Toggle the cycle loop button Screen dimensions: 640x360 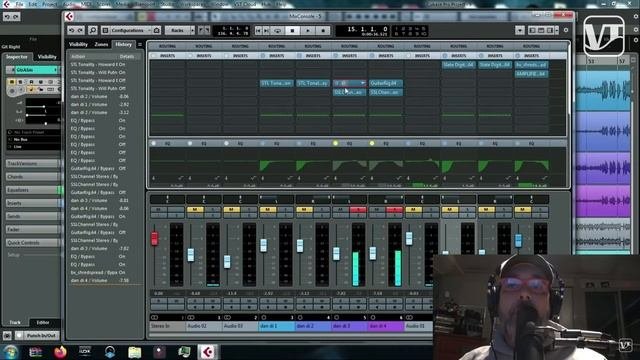[278, 31]
